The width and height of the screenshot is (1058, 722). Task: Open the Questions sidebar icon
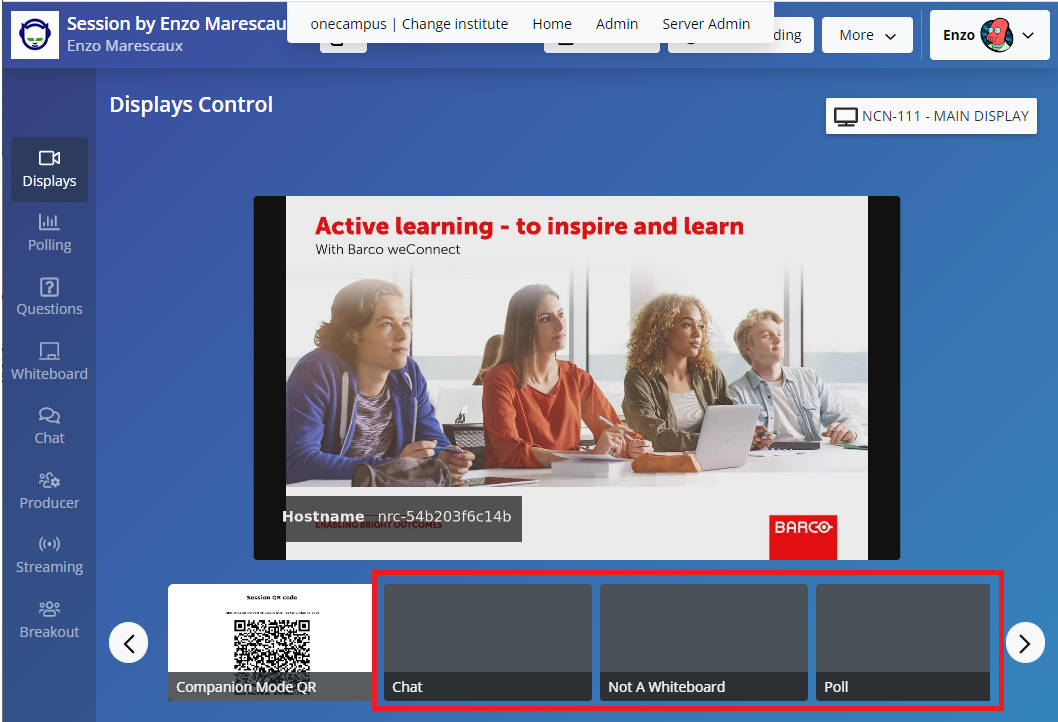tap(49, 297)
